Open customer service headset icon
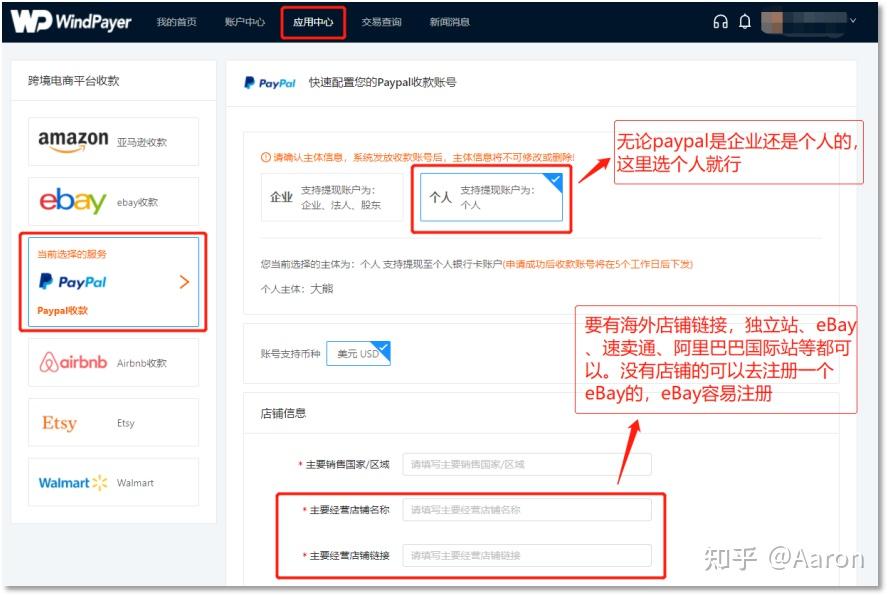Screen dimensions: 888x595 [x=720, y=22]
